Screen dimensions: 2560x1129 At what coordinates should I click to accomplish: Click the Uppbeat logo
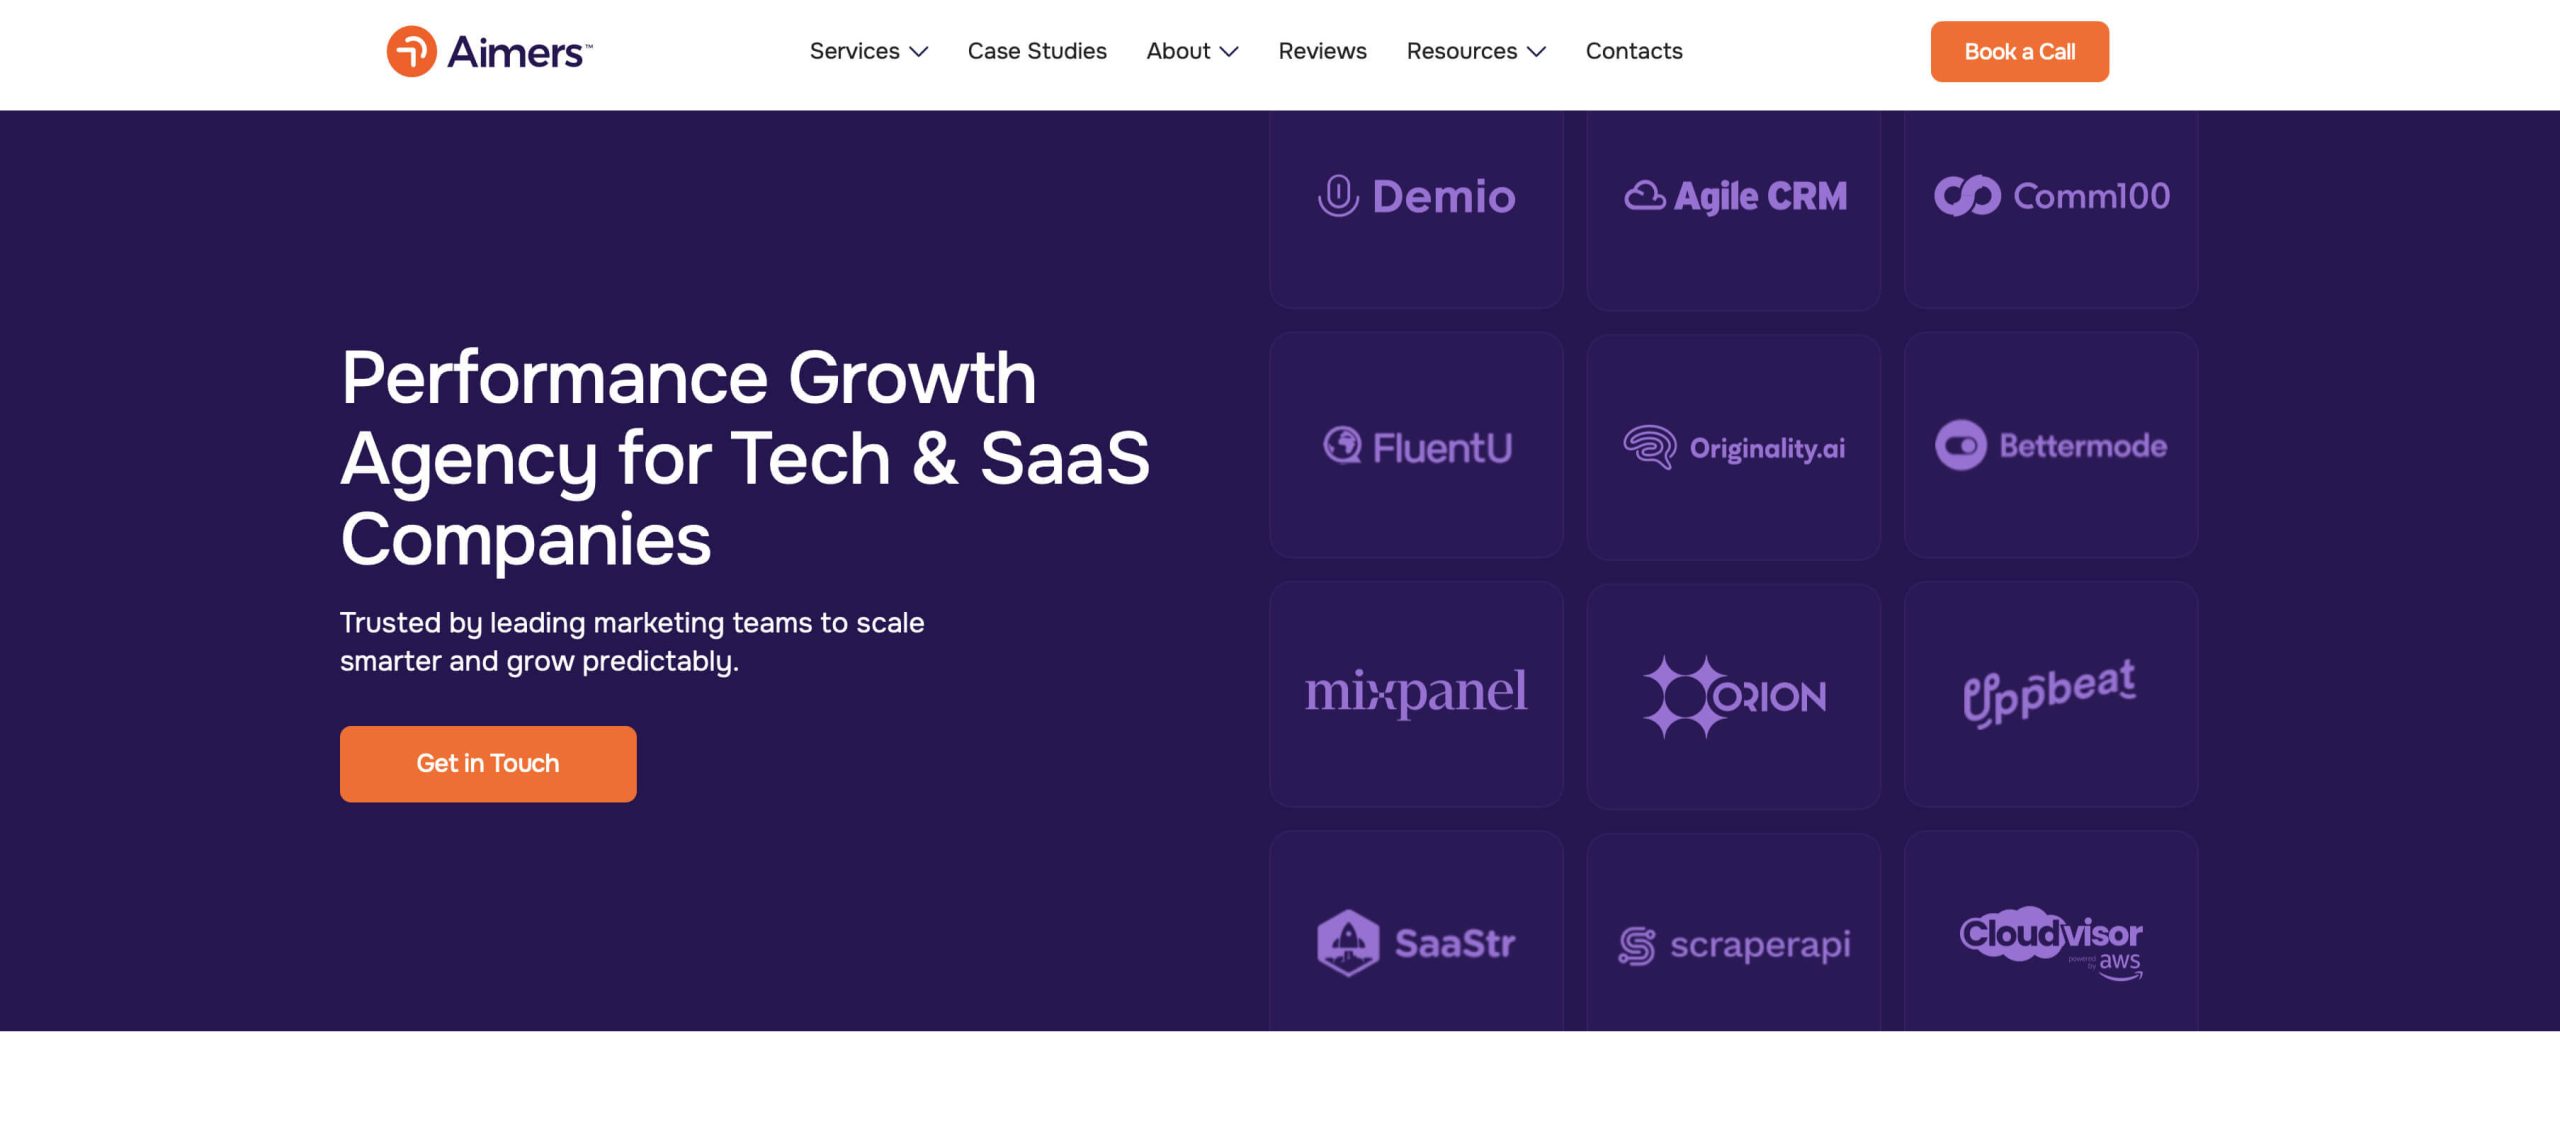(x=2049, y=693)
